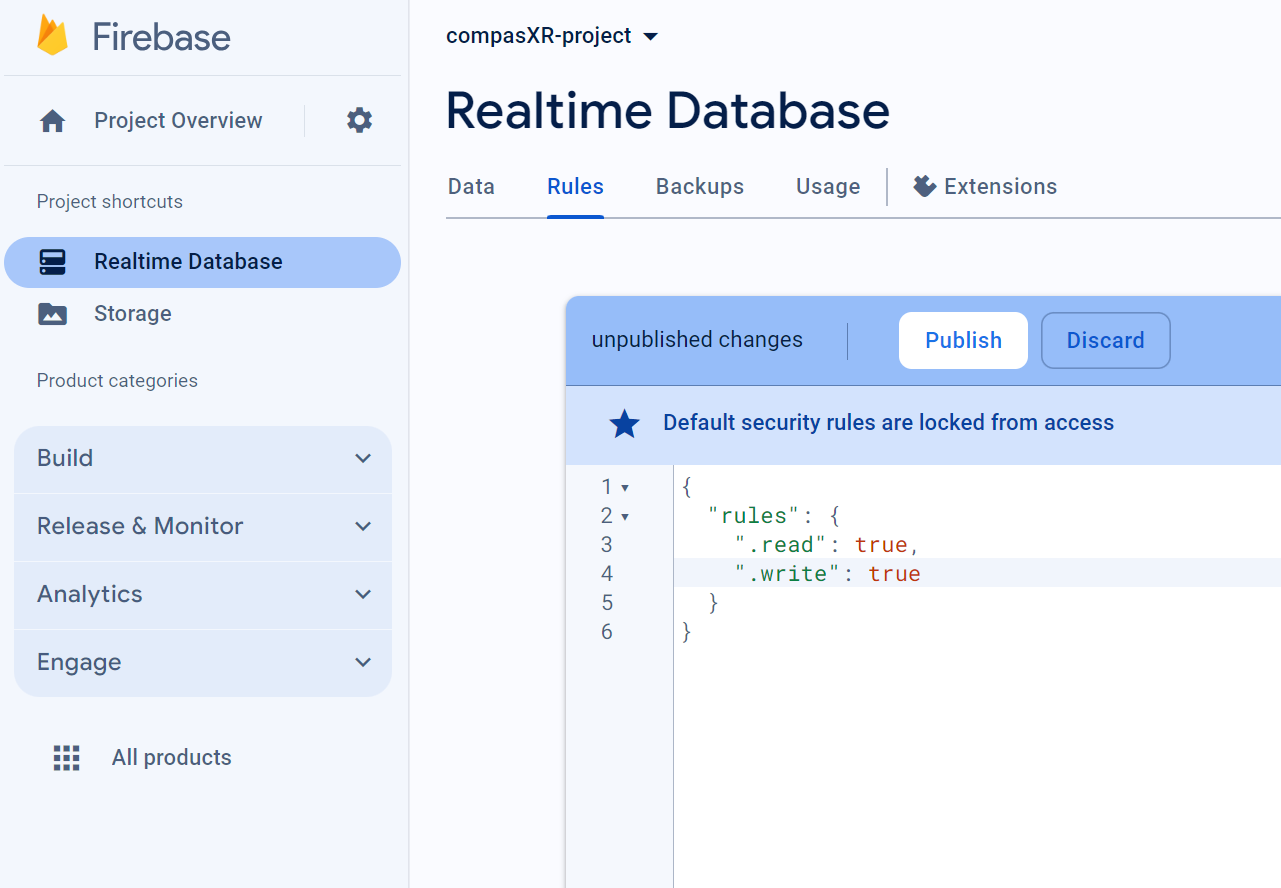Select the Project Overview home icon

(50, 120)
